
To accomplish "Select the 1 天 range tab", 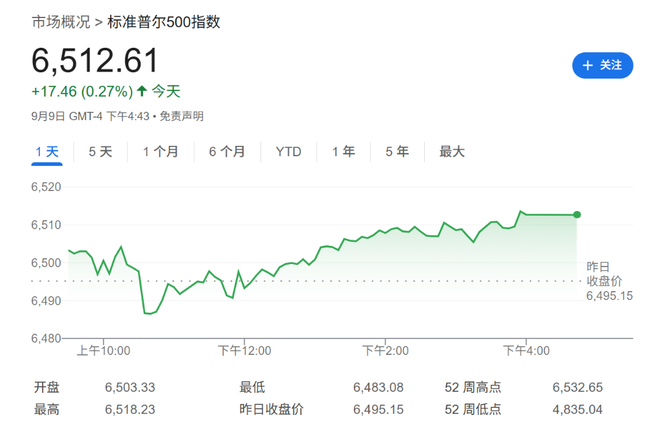I will pos(47,152).
